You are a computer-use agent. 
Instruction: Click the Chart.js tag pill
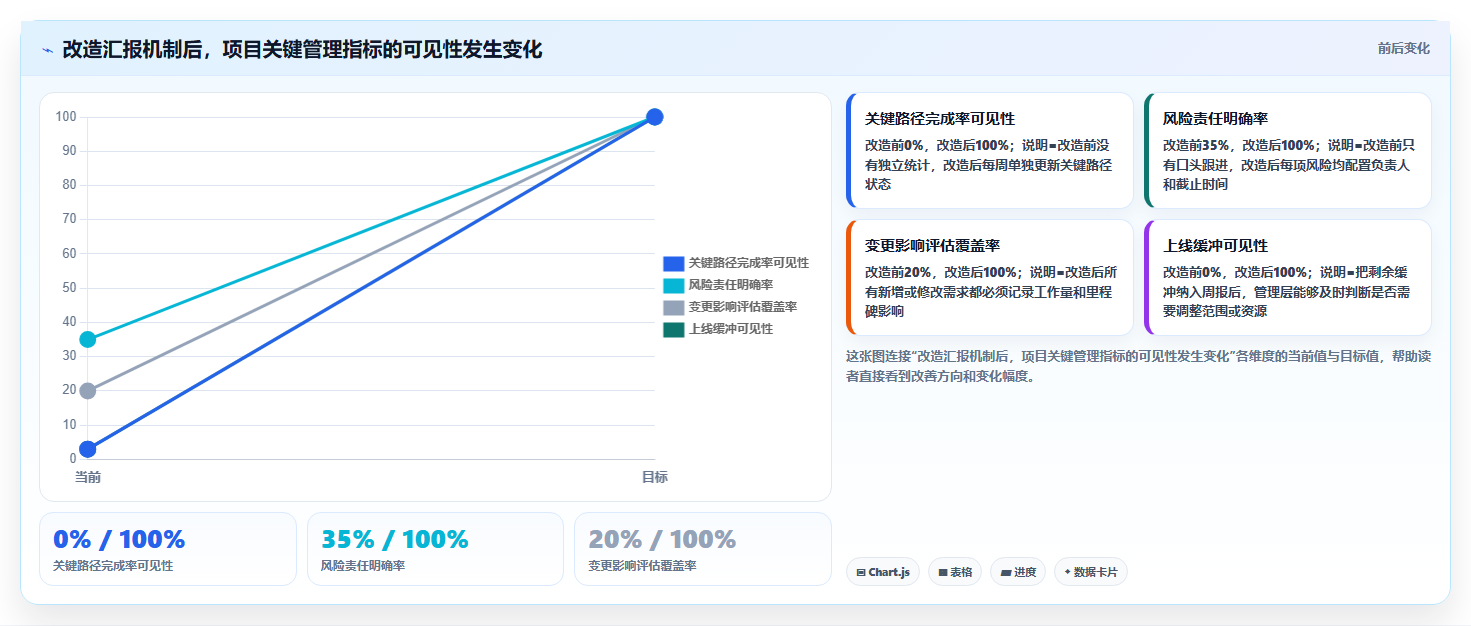882,572
